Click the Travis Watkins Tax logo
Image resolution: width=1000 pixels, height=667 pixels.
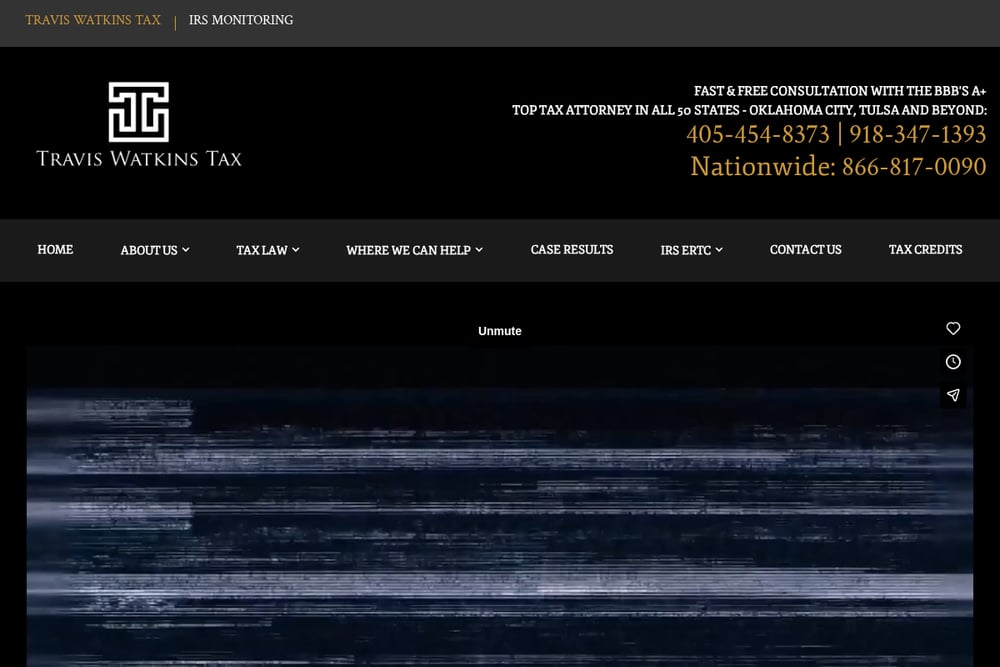tap(138, 124)
